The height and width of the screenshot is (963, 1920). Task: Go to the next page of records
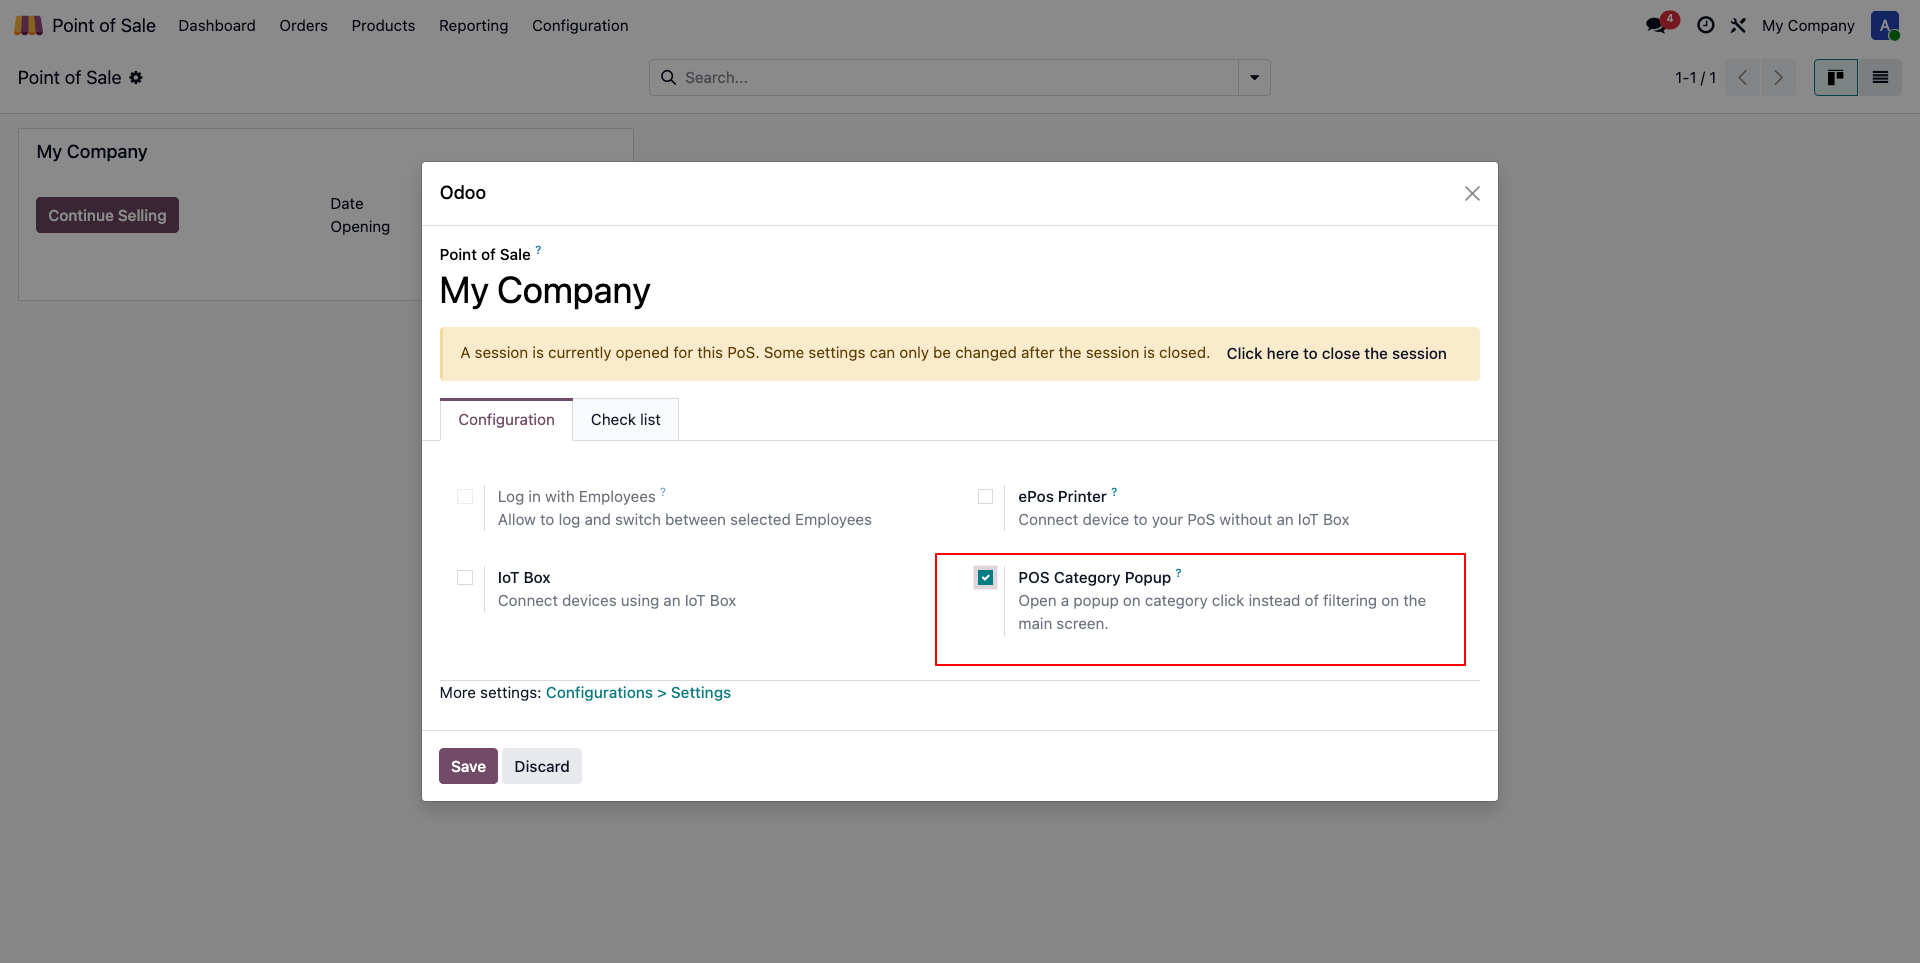point(1778,77)
